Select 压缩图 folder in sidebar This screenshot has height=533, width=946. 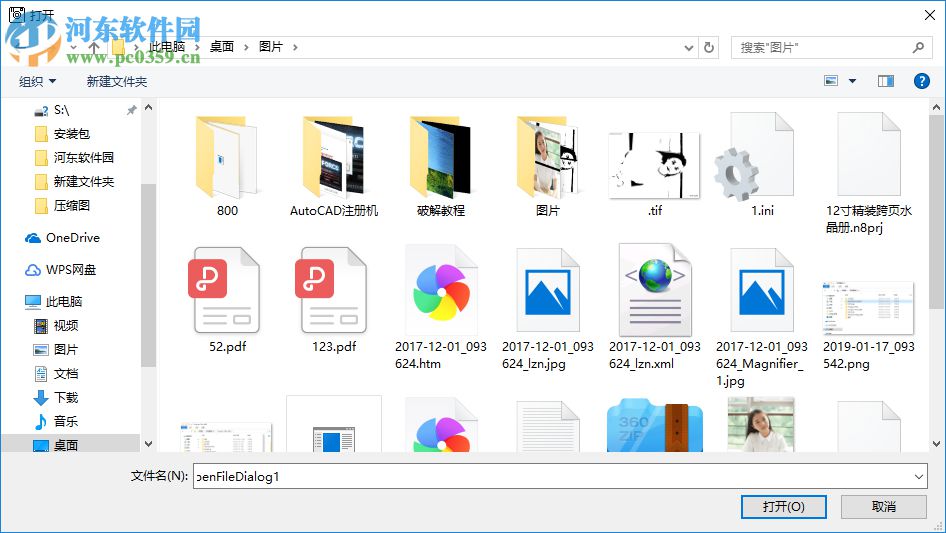pos(71,206)
